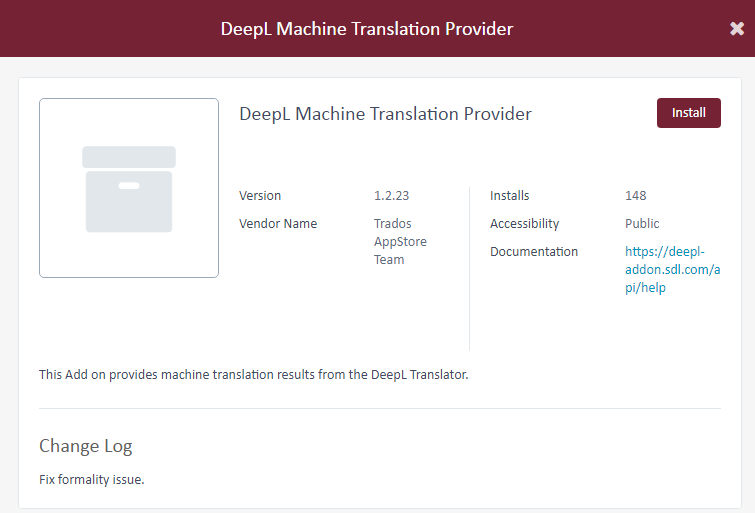The image size is (755, 513).
Task: Click the Change Log heading
Action: (x=85, y=446)
